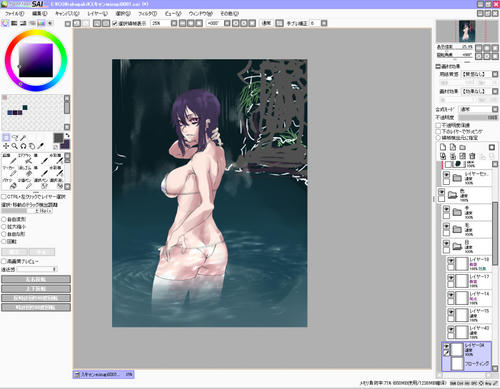Choose the 2値ペン binary pen tool
Viewport: 500px width, 389px height.
pyautogui.click(x=25, y=183)
